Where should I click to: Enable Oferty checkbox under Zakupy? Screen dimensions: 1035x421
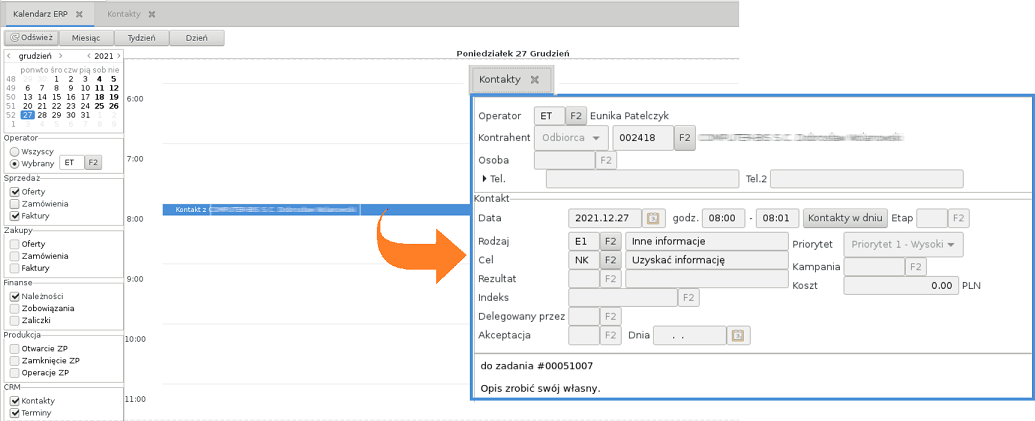pos(15,243)
